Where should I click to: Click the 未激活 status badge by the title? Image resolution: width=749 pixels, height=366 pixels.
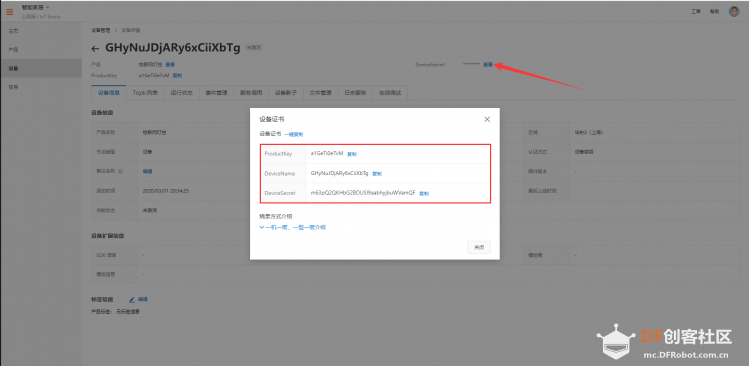pos(254,48)
